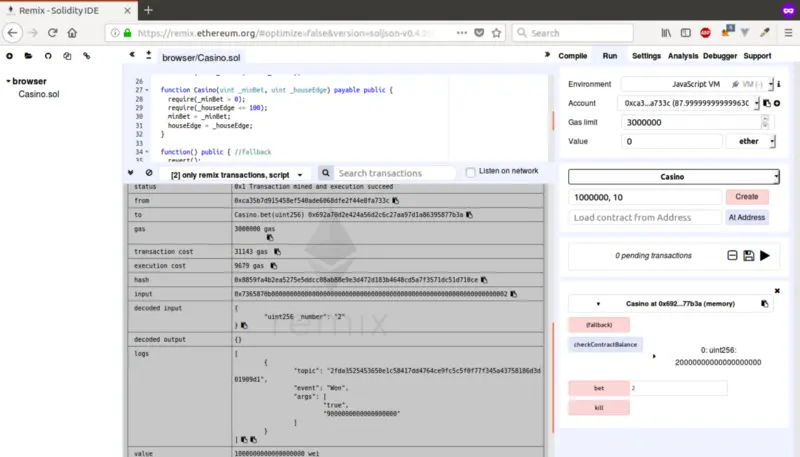Adjust the gas limit stepper
Viewport: 800px width, 457px height.
(765, 122)
